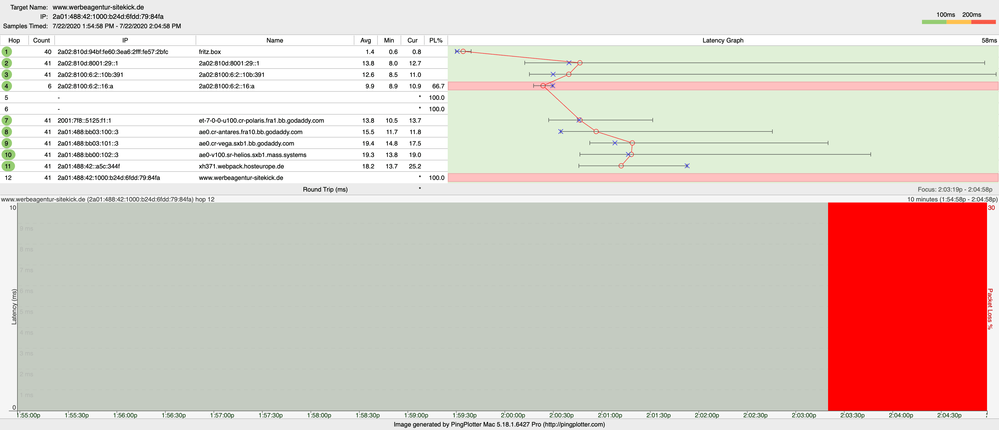Click the hop 12 timeline graph title
Image resolution: width=999 pixels, height=430 pixels.
pos(107,199)
